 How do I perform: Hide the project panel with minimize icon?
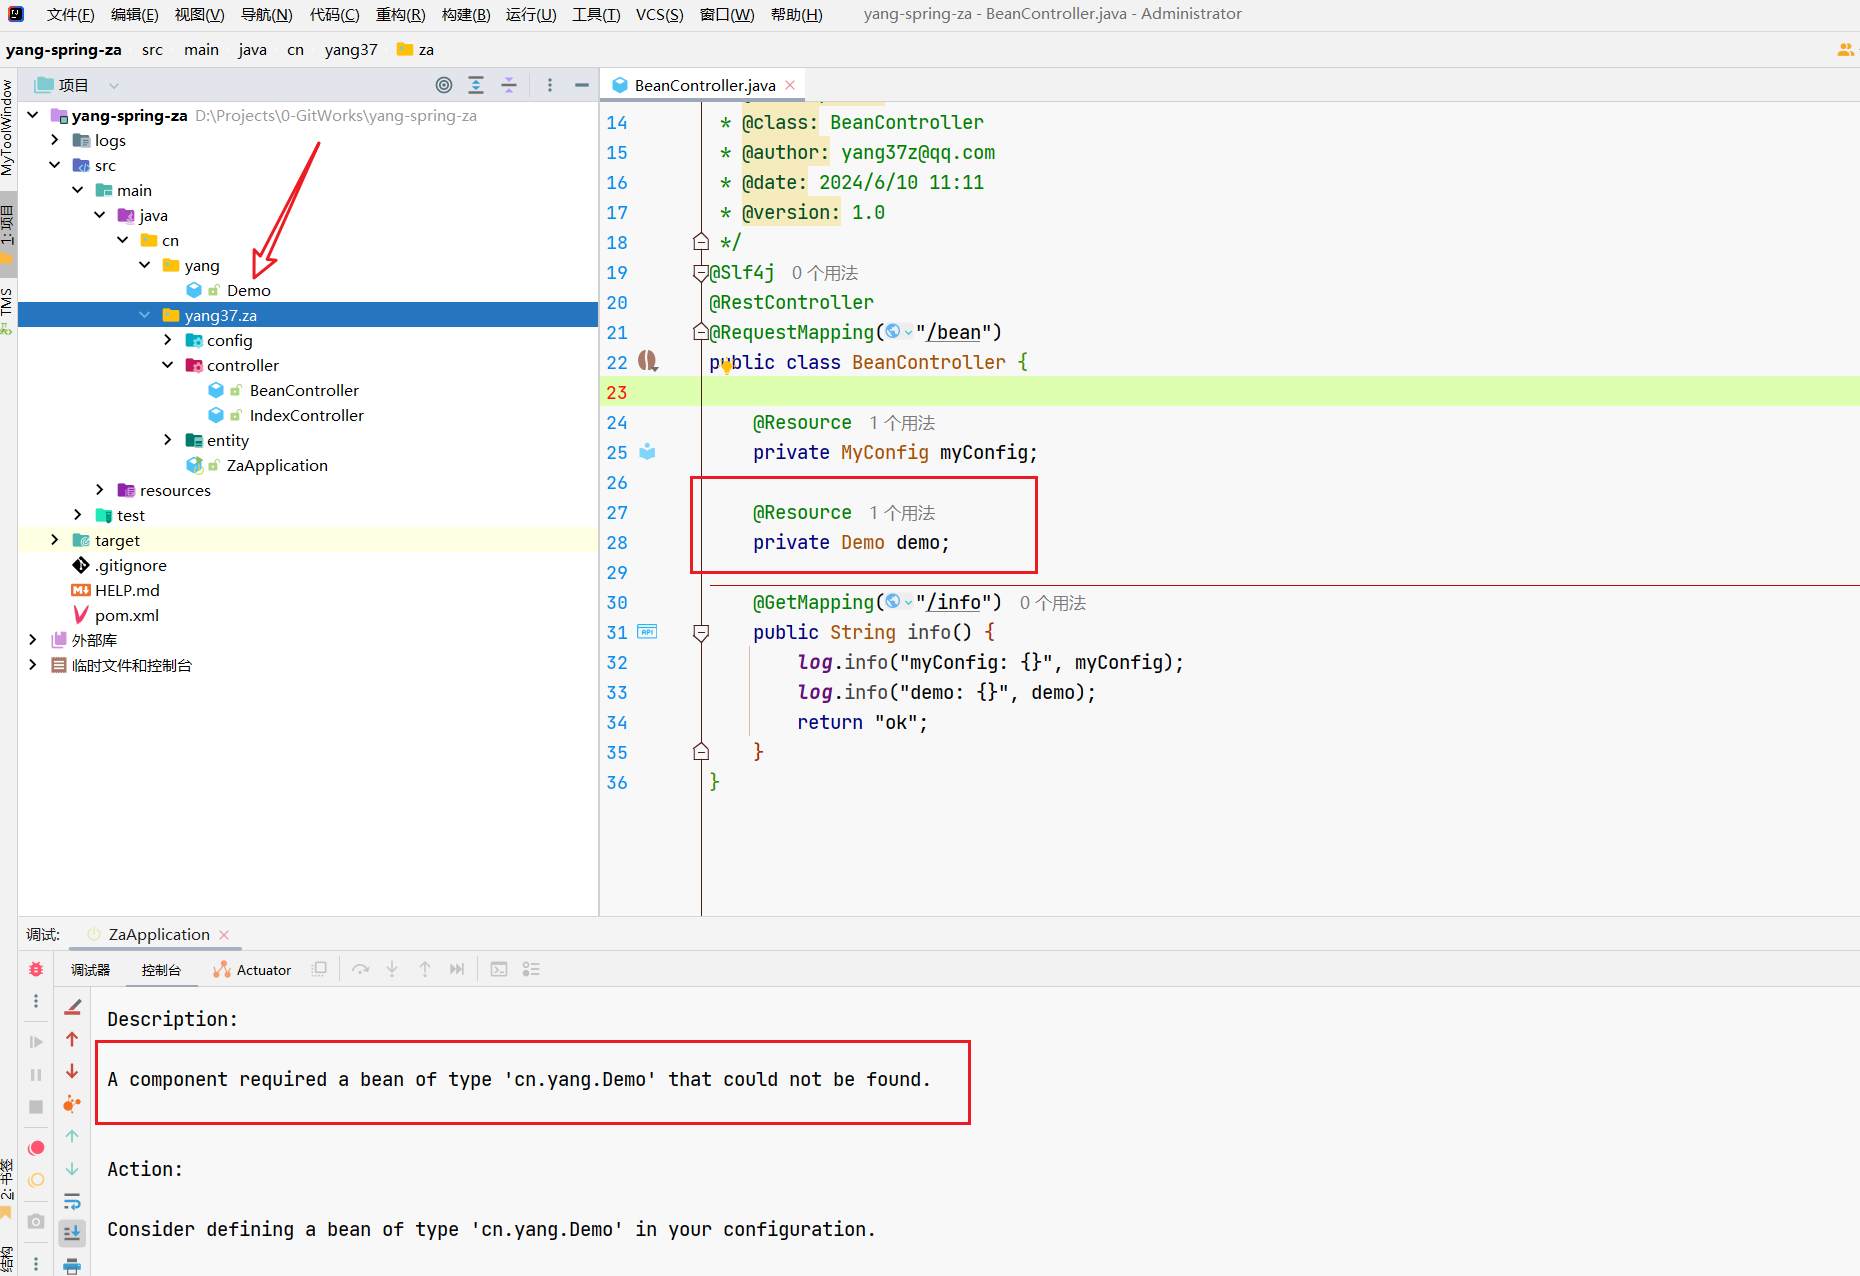pyautogui.click(x=581, y=85)
